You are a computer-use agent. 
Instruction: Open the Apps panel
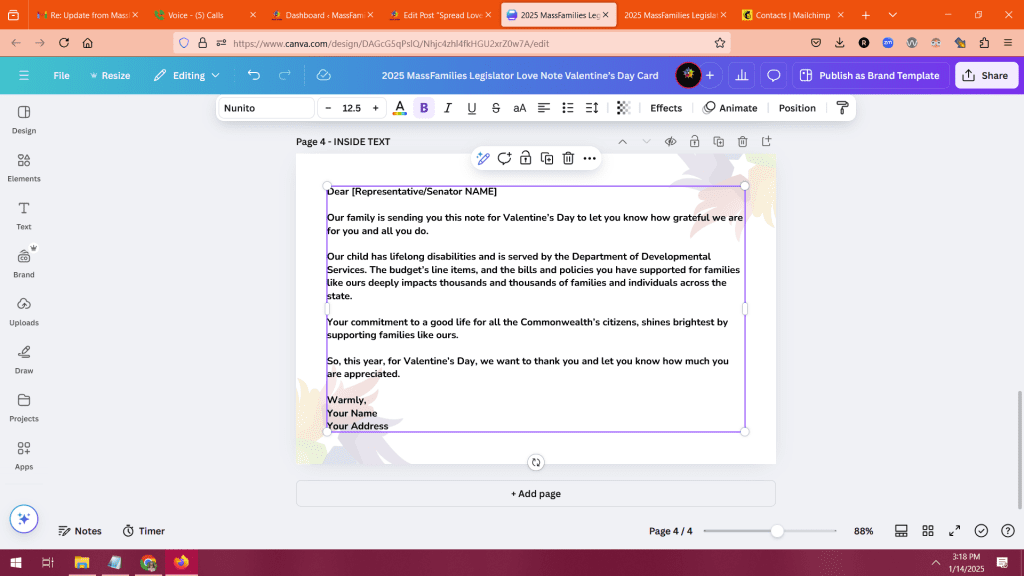24,456
